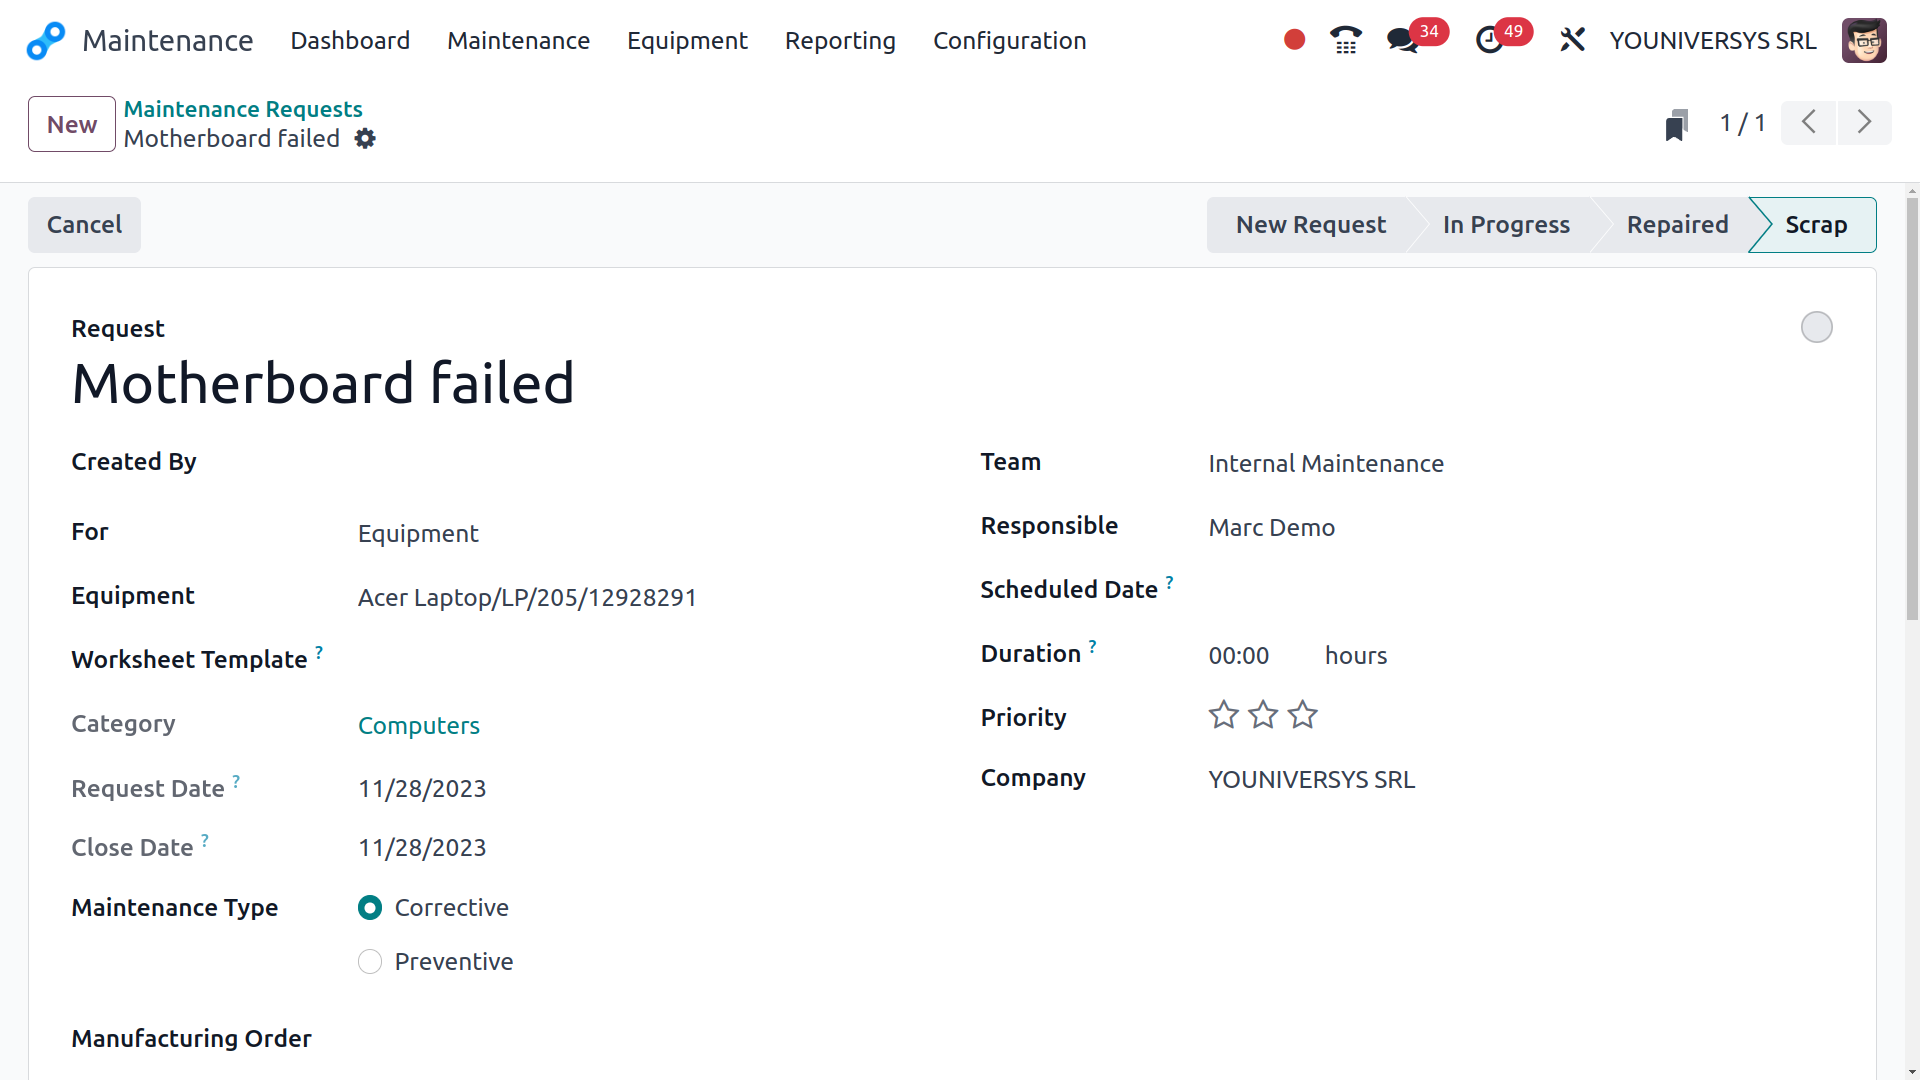Select the Corrective maintenance type
Viewport: 1920px width, 1080px height.
370,908
